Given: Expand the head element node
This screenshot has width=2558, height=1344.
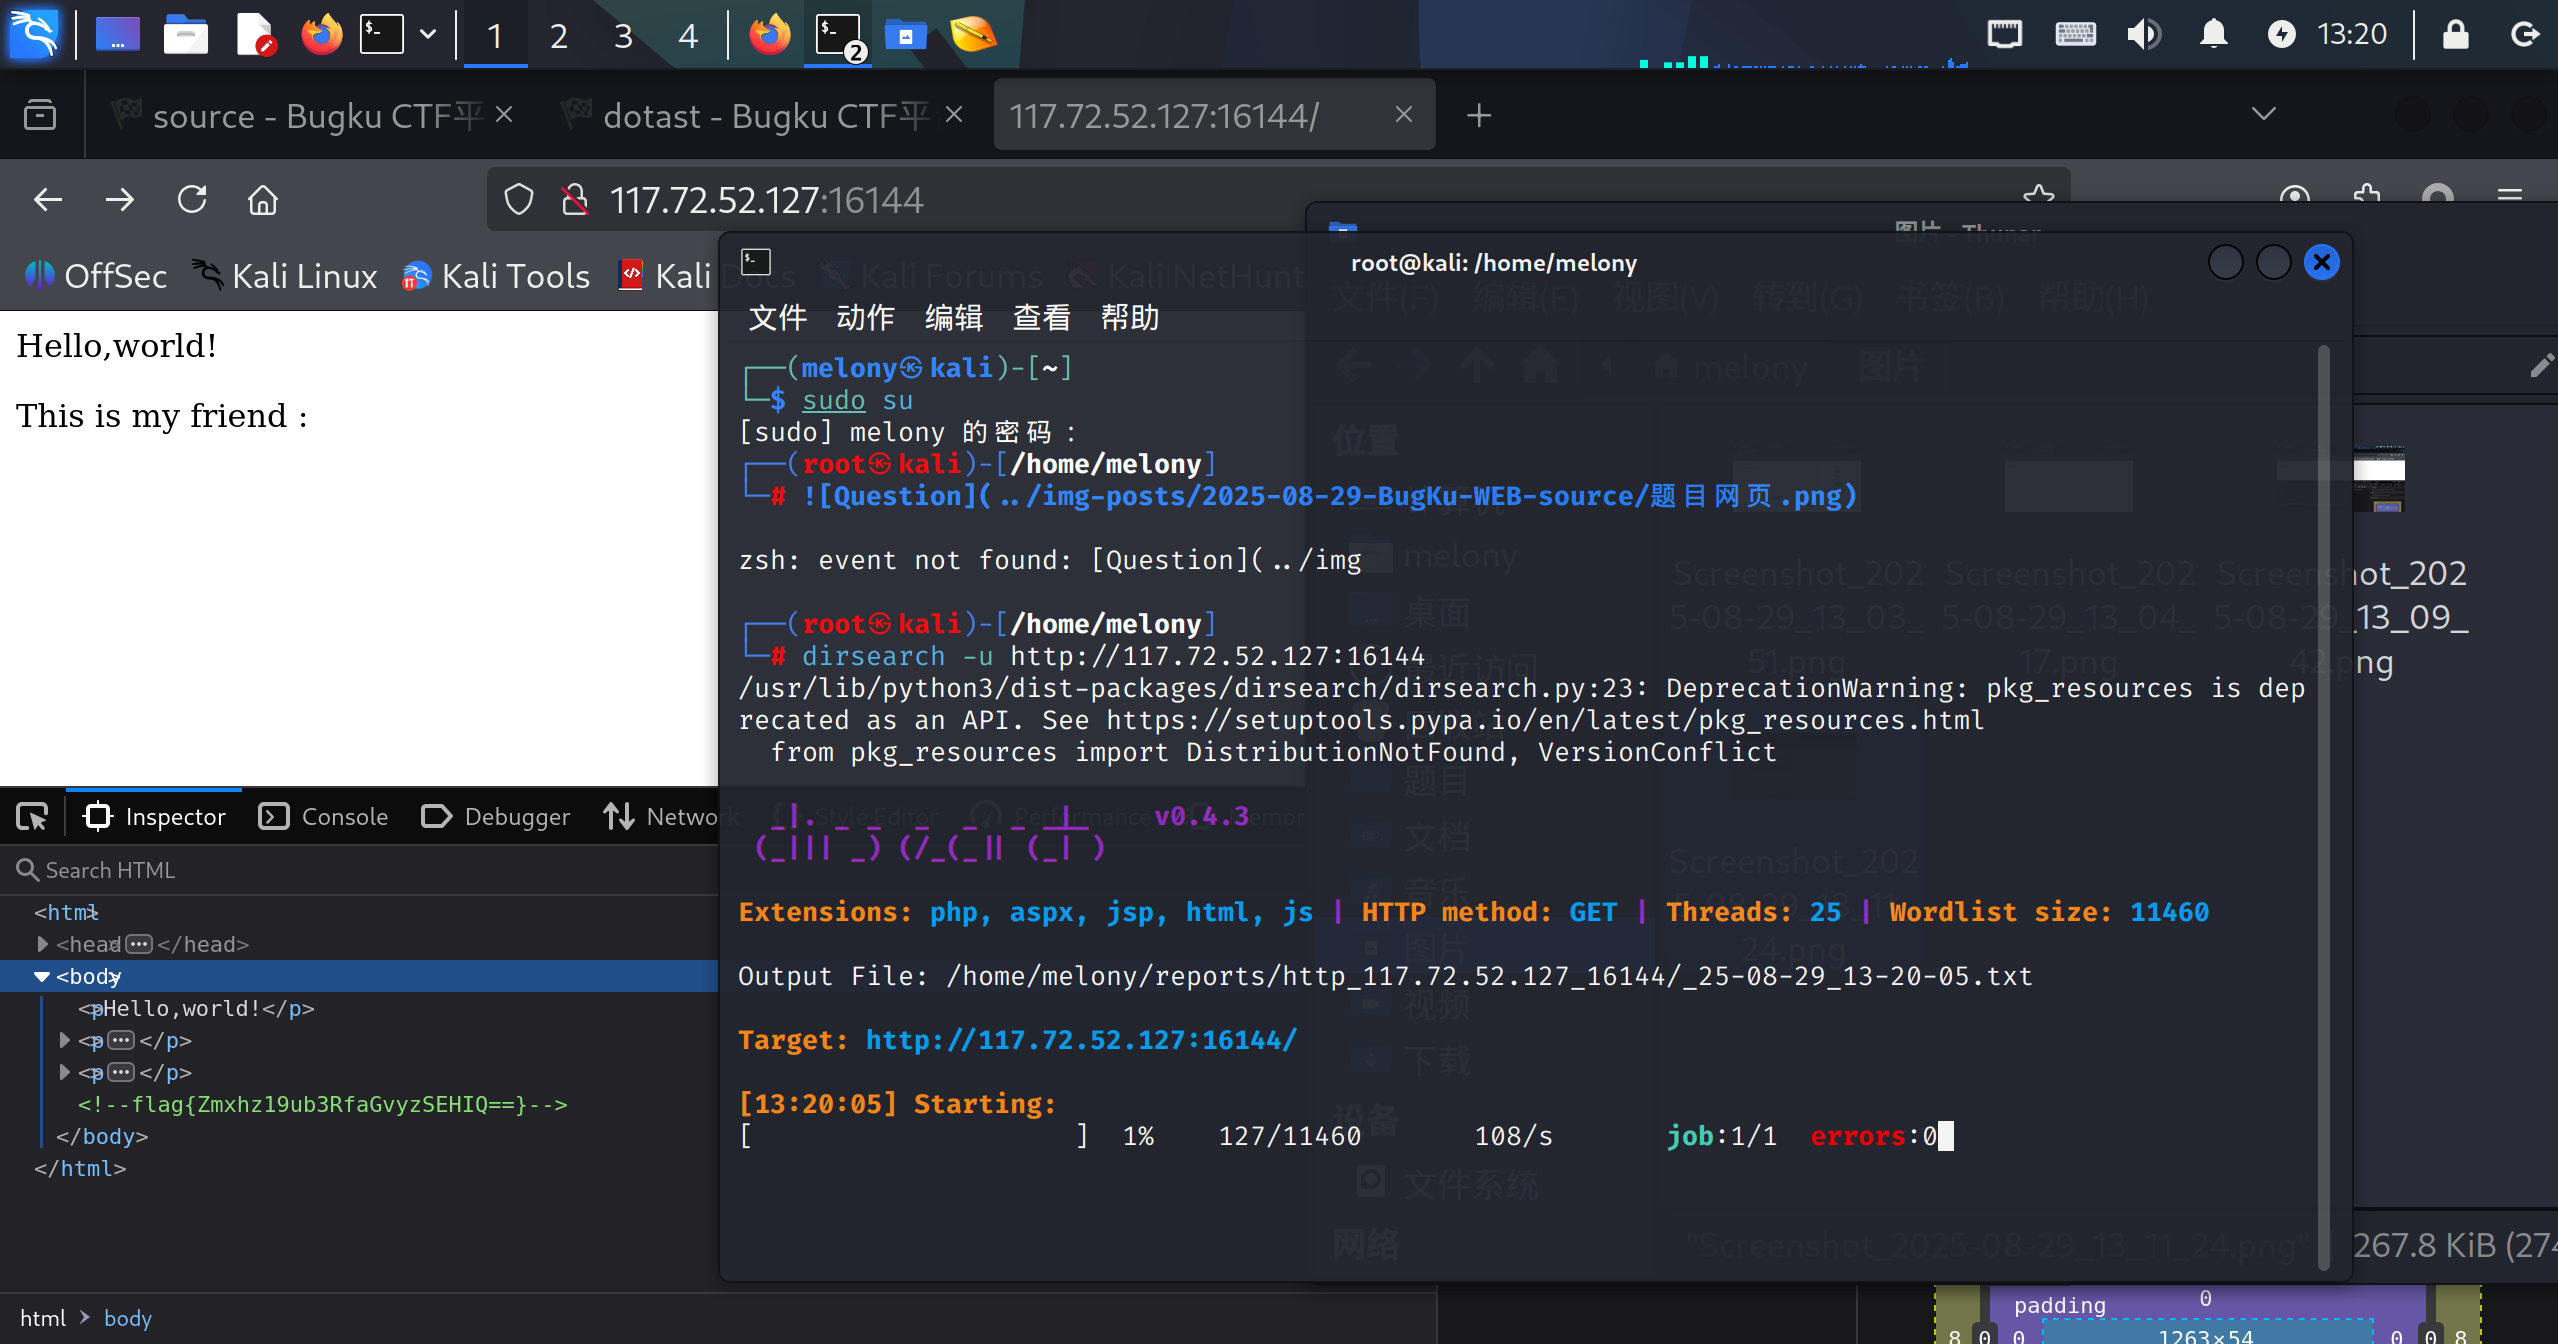Looking at the screenshot, I should coord(42,944).
